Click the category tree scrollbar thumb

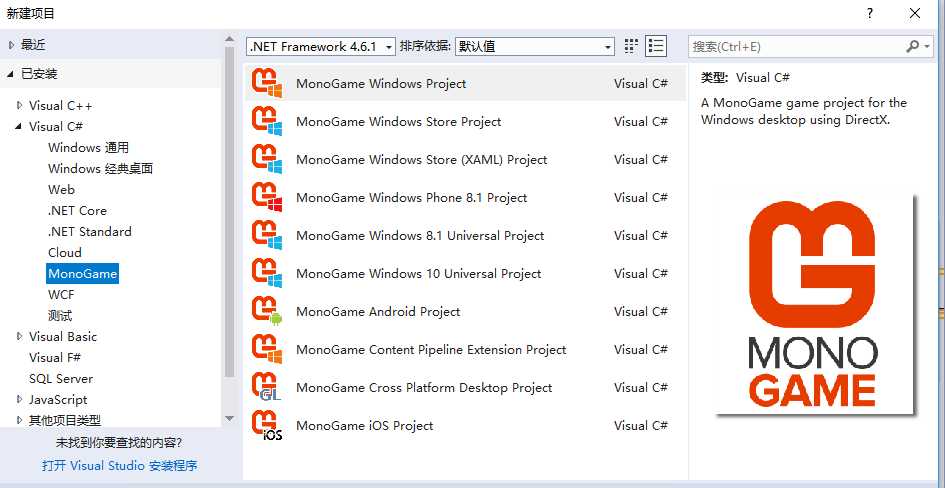point(230,211)
